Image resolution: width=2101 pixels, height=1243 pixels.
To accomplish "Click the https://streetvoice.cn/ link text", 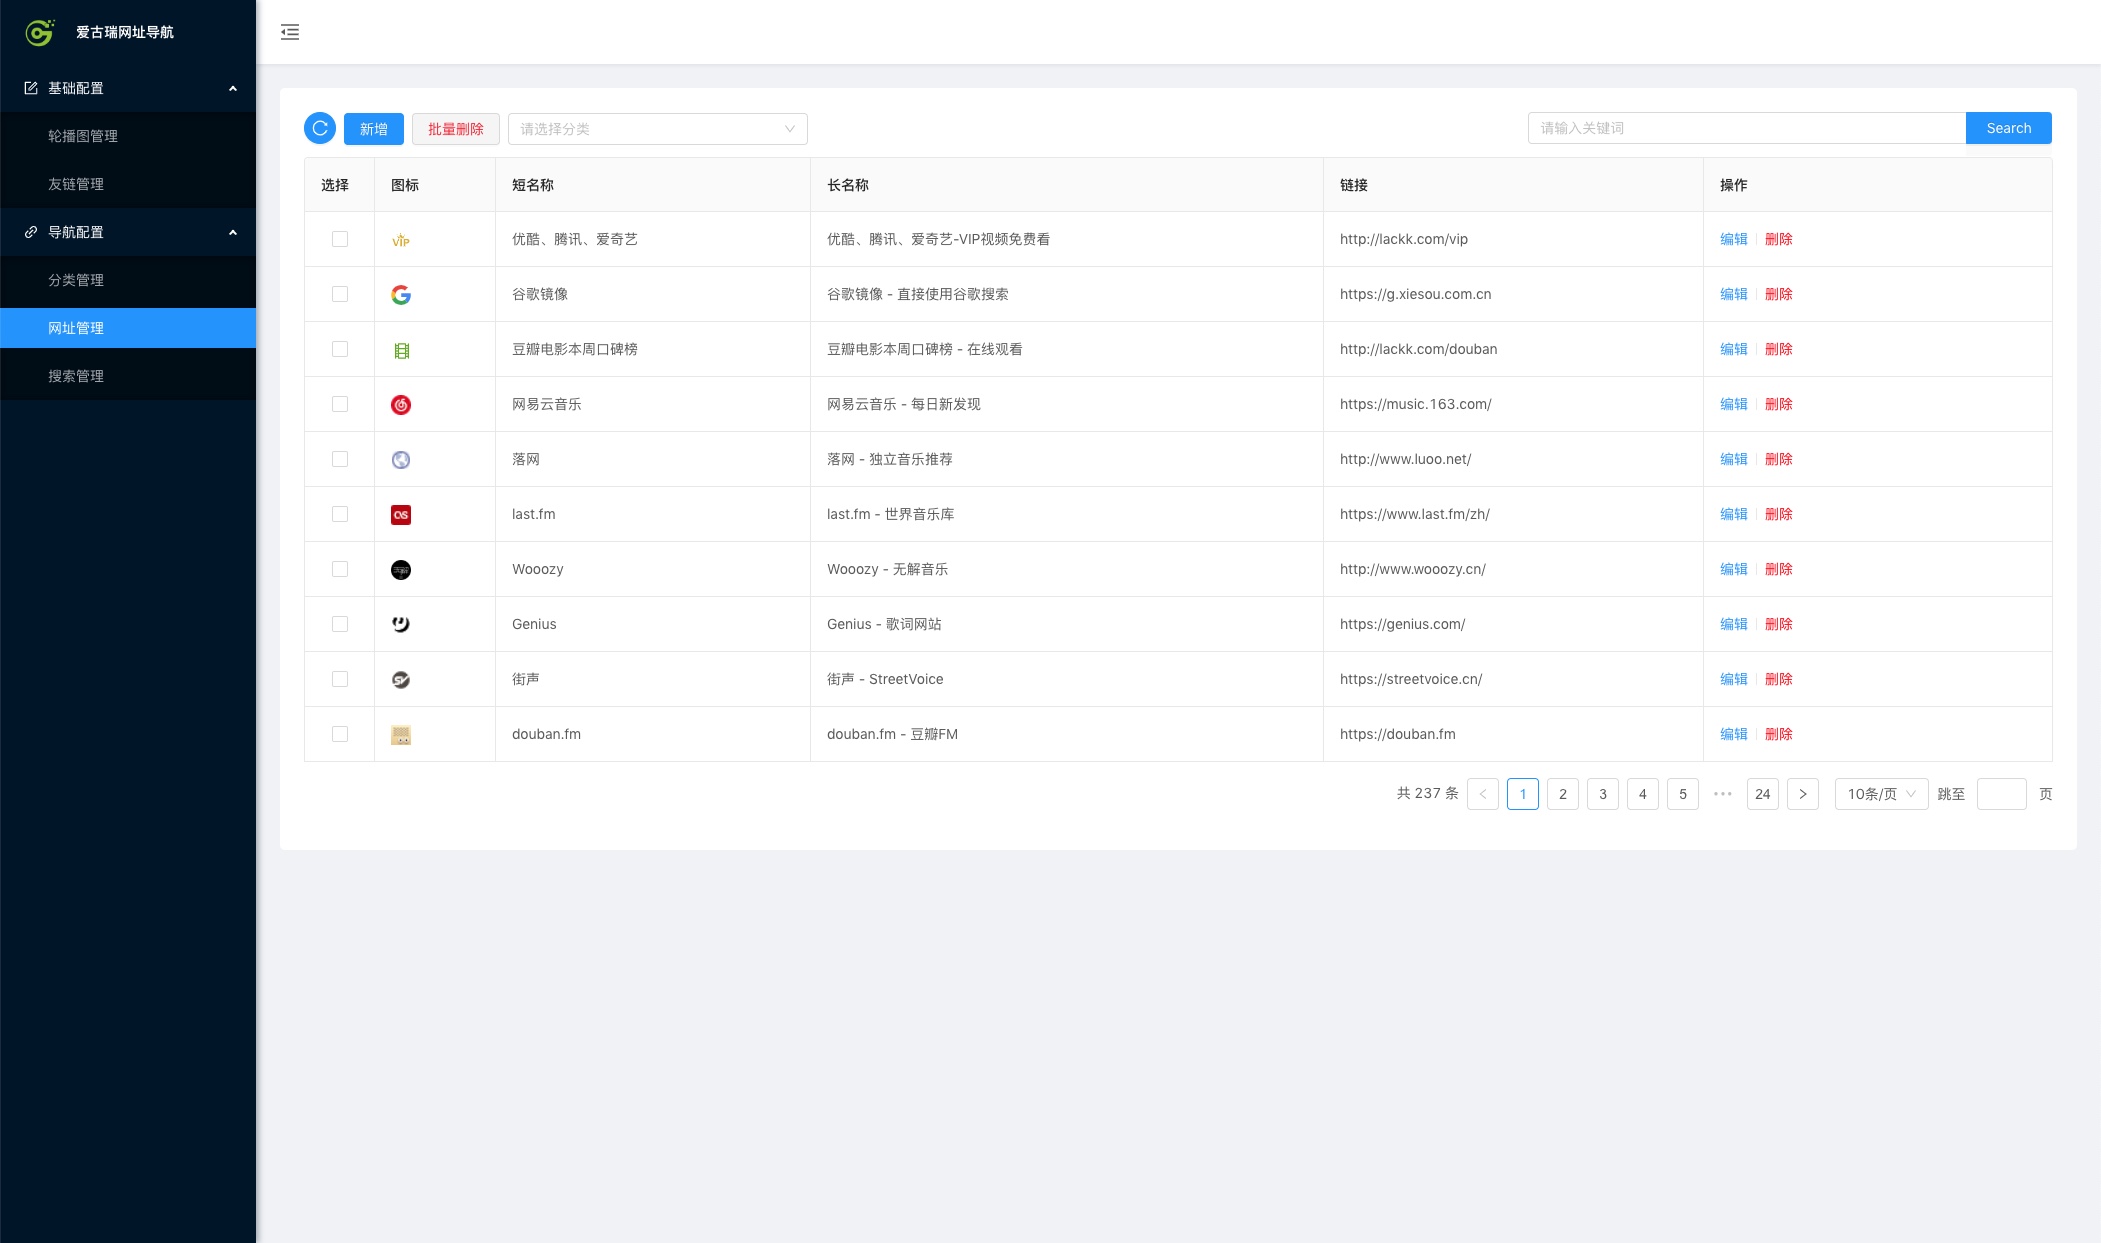I will tap(1411, 679).
